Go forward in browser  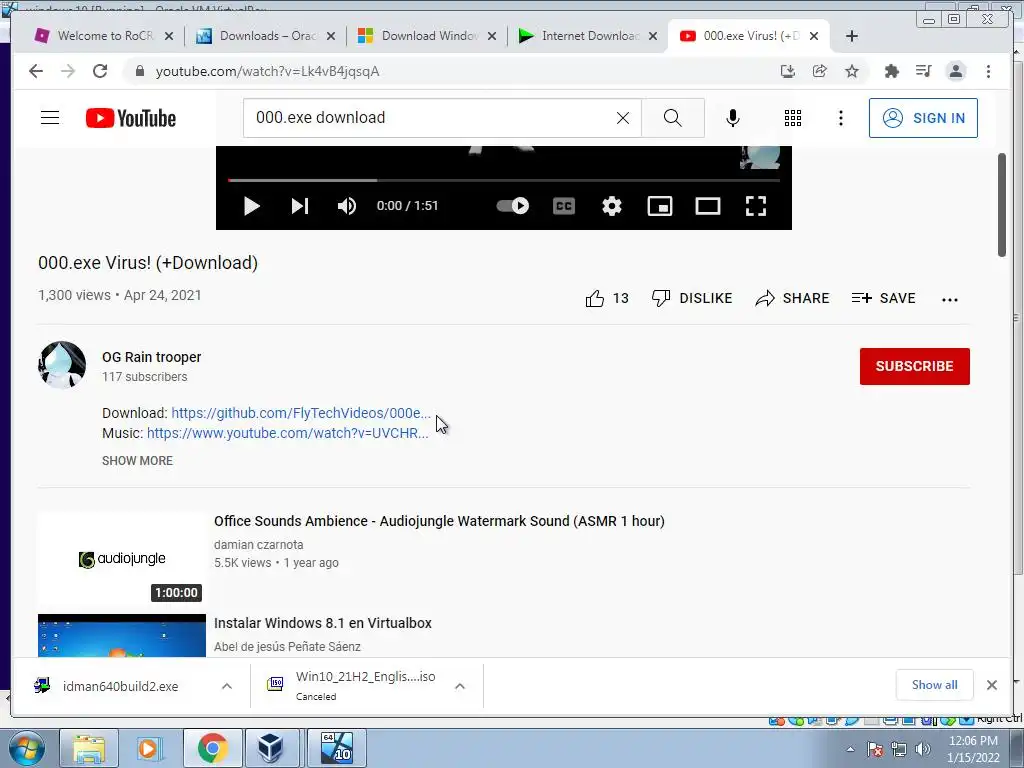[68, 71]
